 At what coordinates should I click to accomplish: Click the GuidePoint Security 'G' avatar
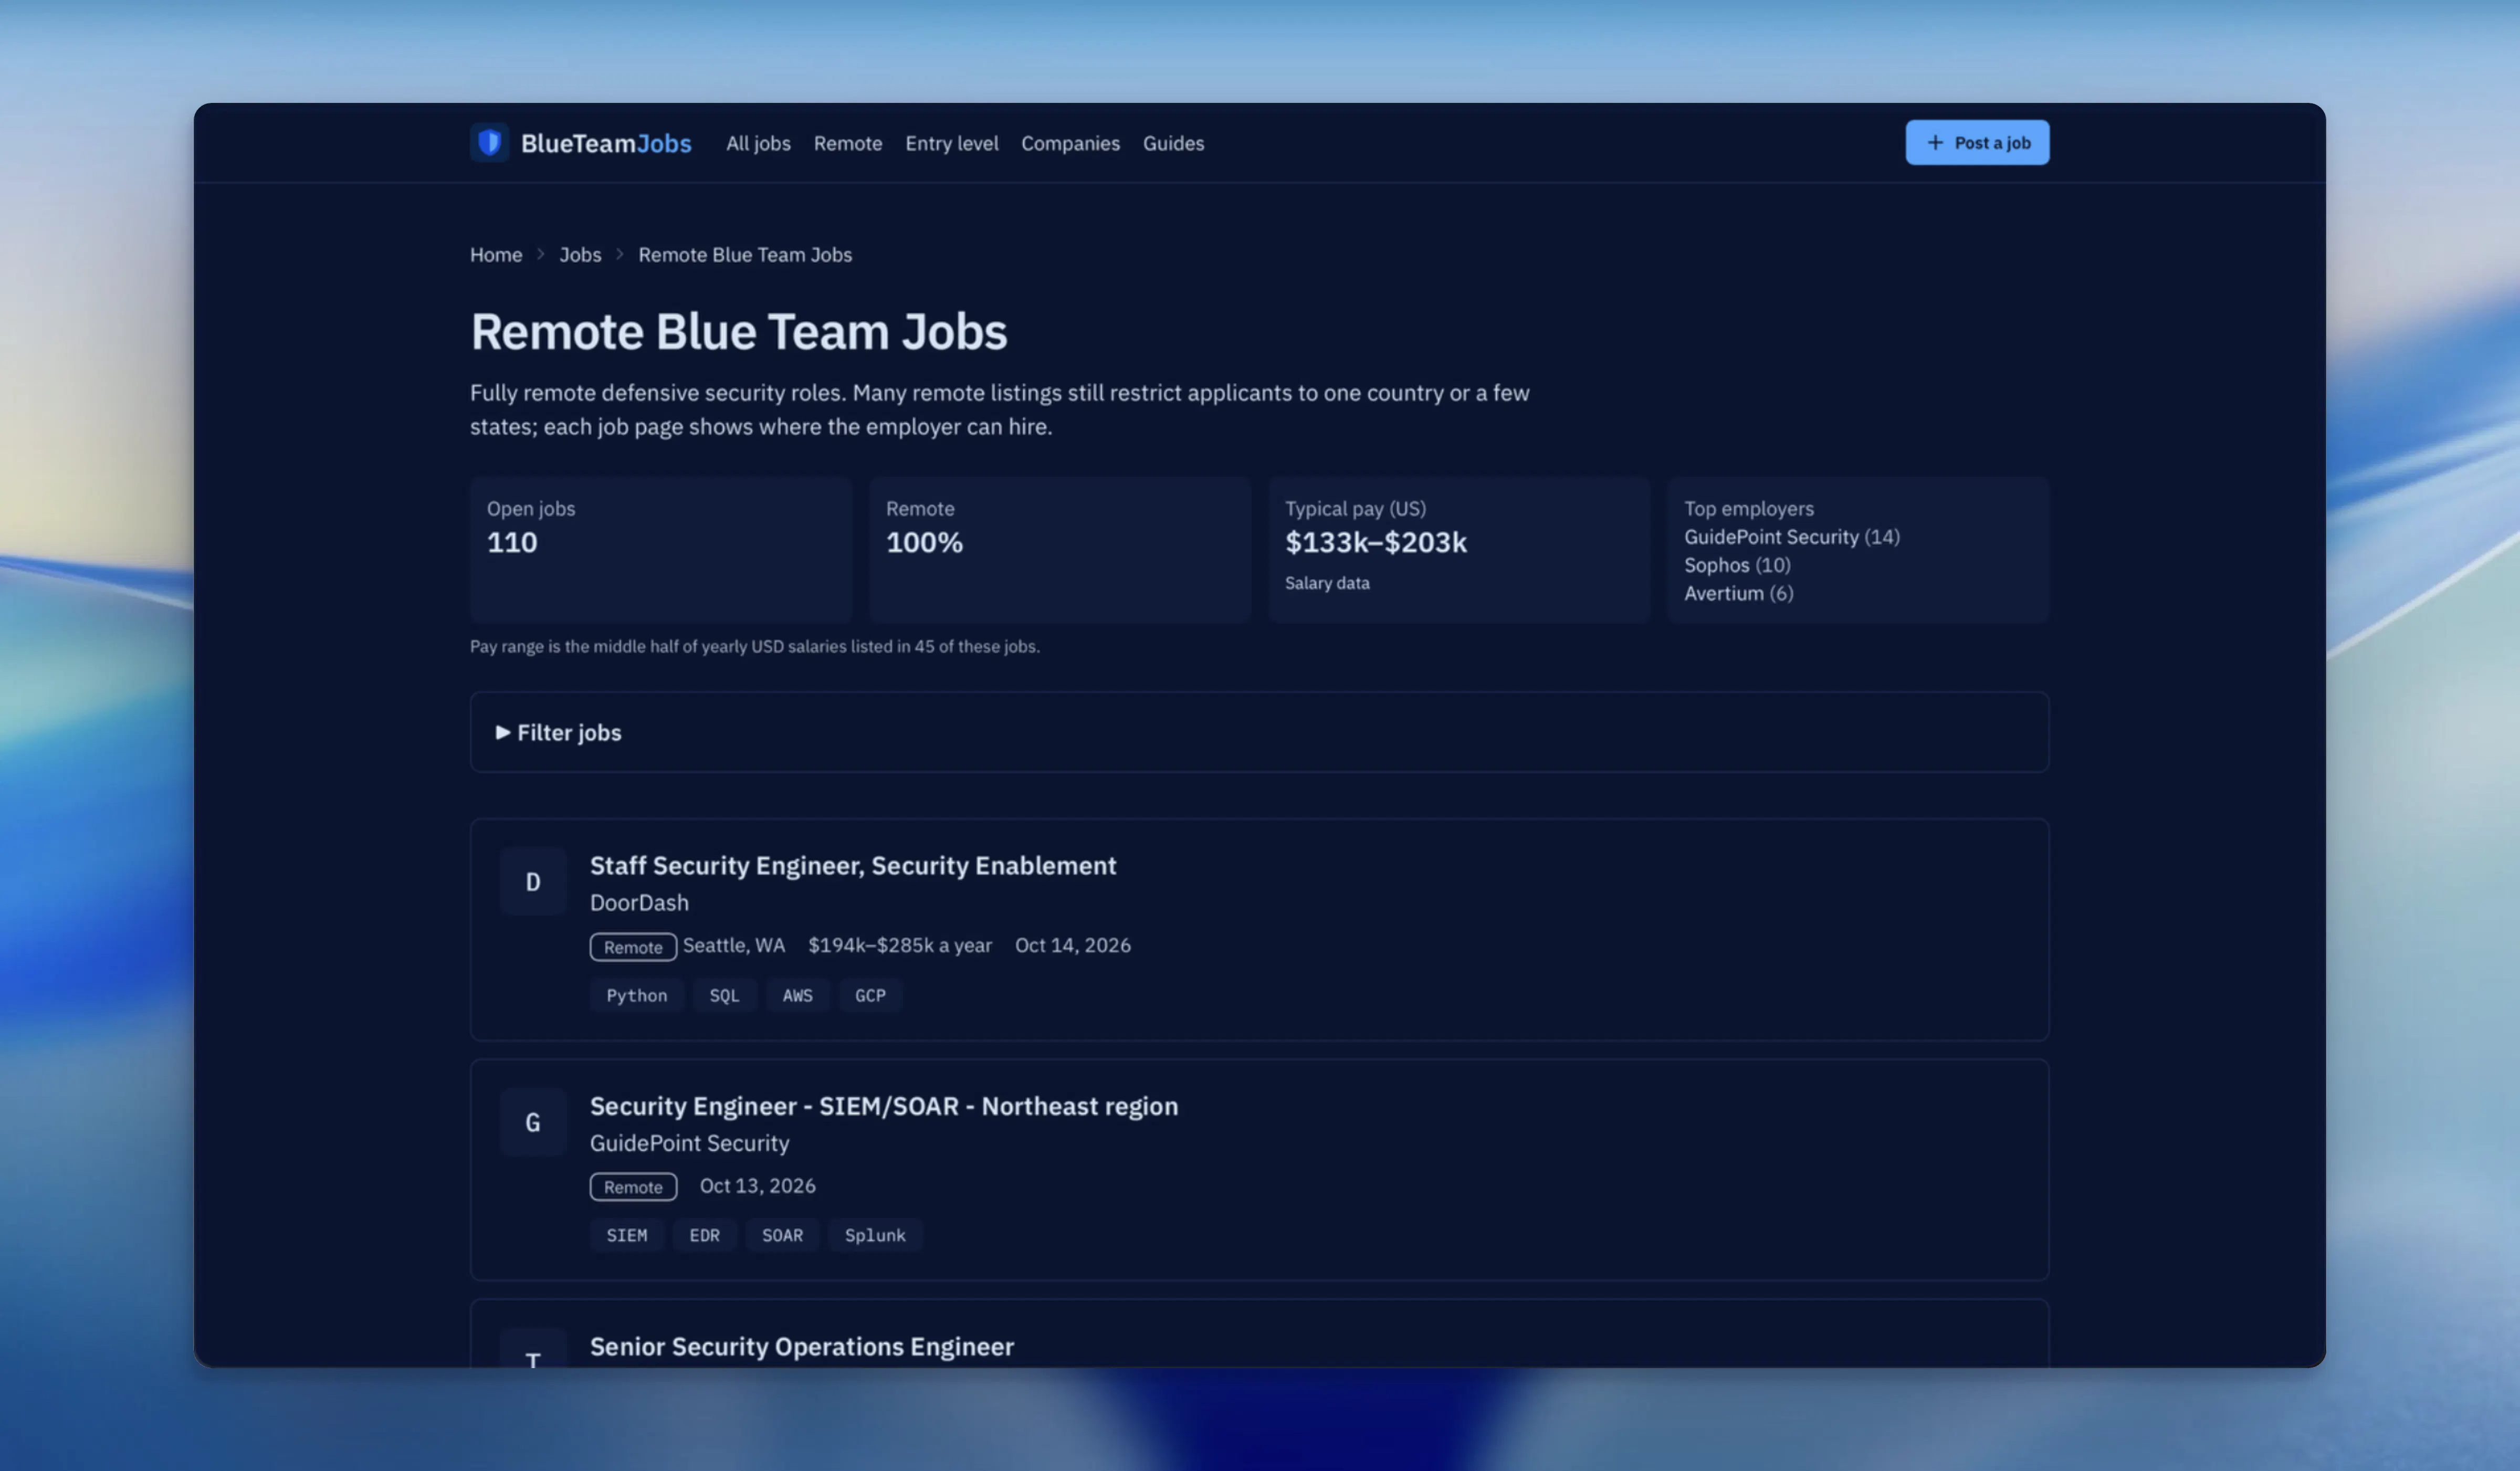tap(533, 1122)
